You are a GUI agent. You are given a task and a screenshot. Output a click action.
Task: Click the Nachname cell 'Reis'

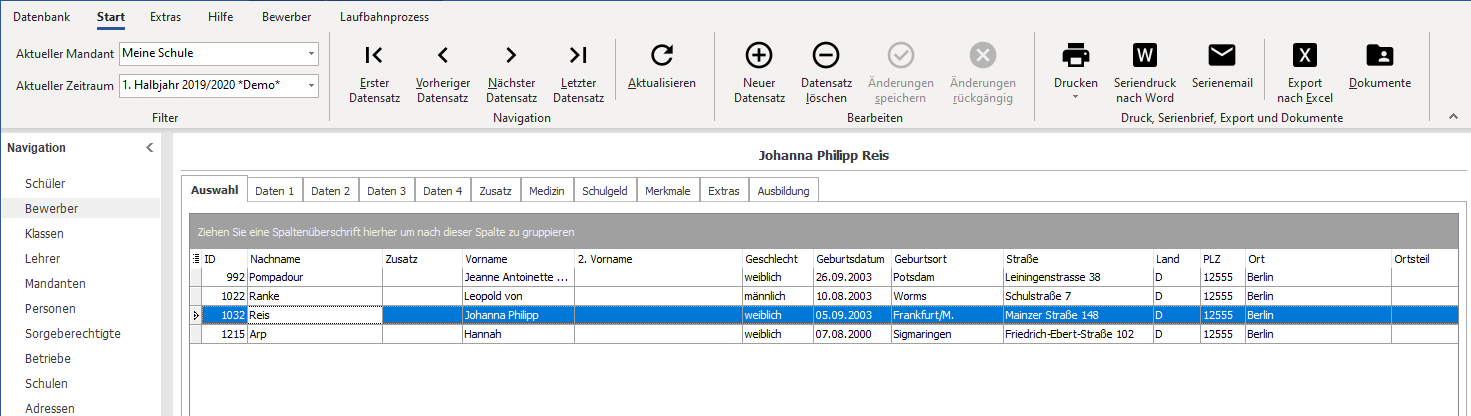[314, 315]
